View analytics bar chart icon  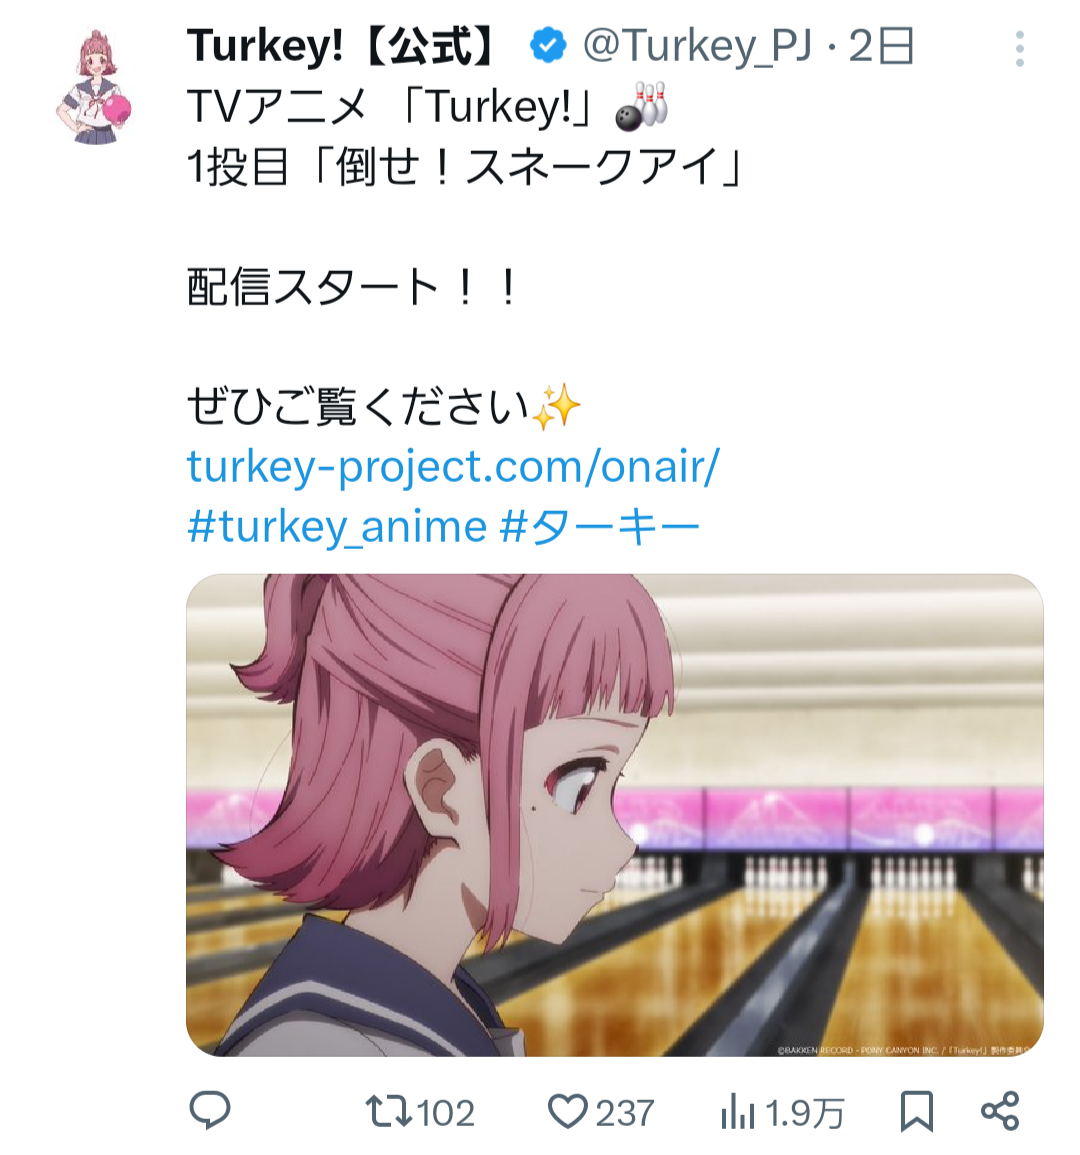pos(737,1112)
